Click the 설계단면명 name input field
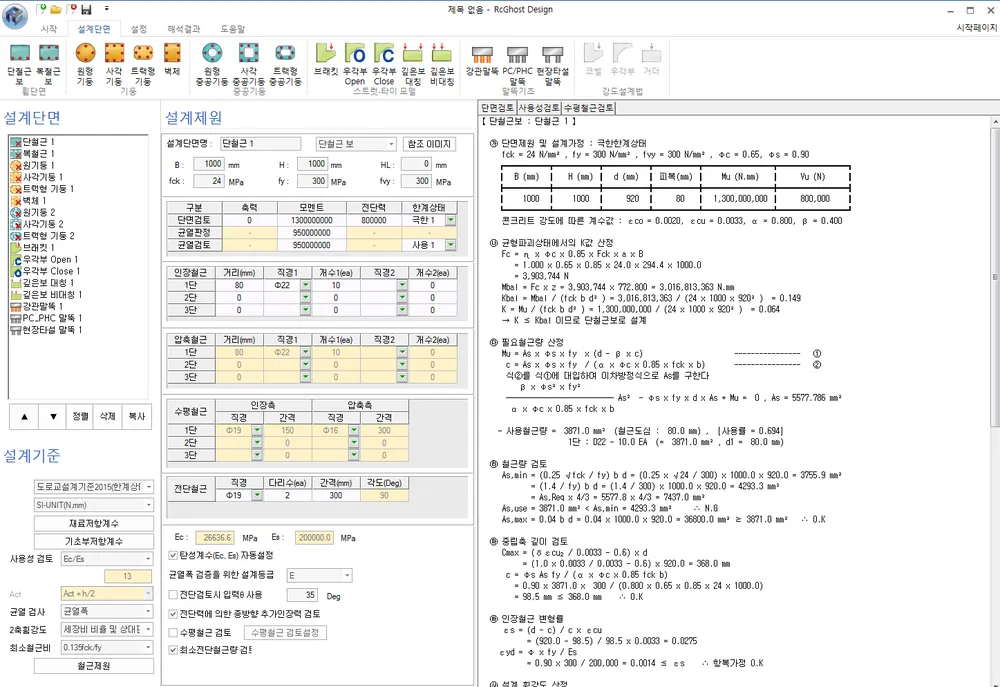 pos(260,144)
